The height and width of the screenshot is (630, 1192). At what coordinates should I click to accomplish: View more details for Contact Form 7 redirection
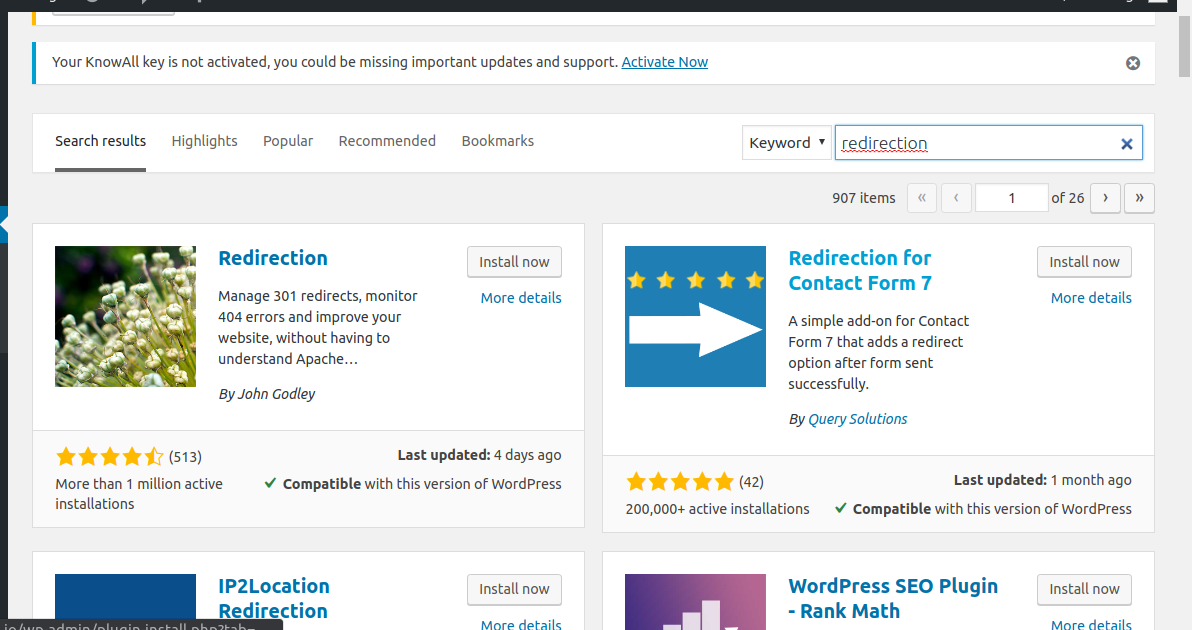1091,298
